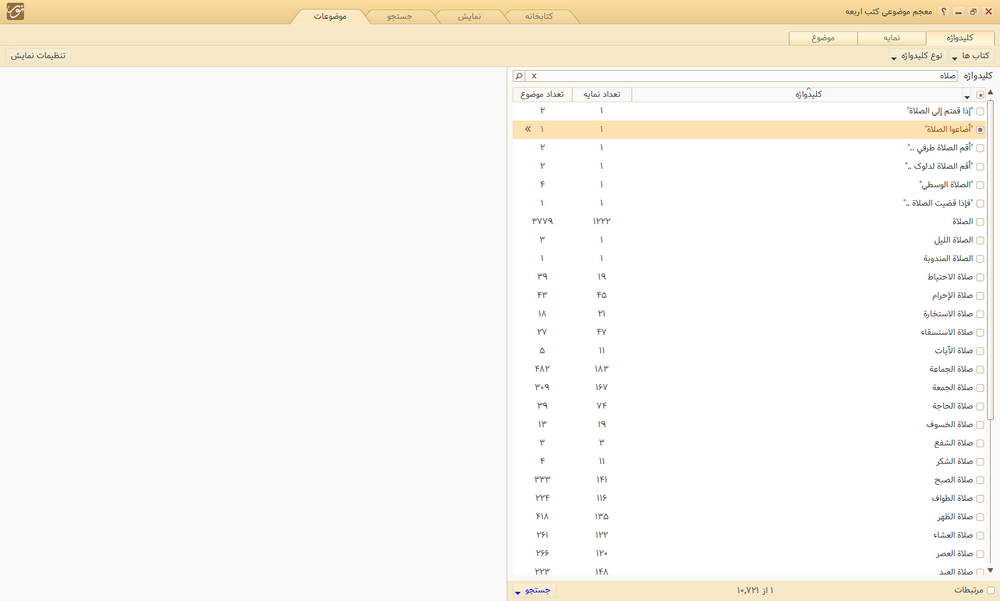Enable the مرتبطات checkbox
Screen dimensions: 1000x601
pos(990,591)
